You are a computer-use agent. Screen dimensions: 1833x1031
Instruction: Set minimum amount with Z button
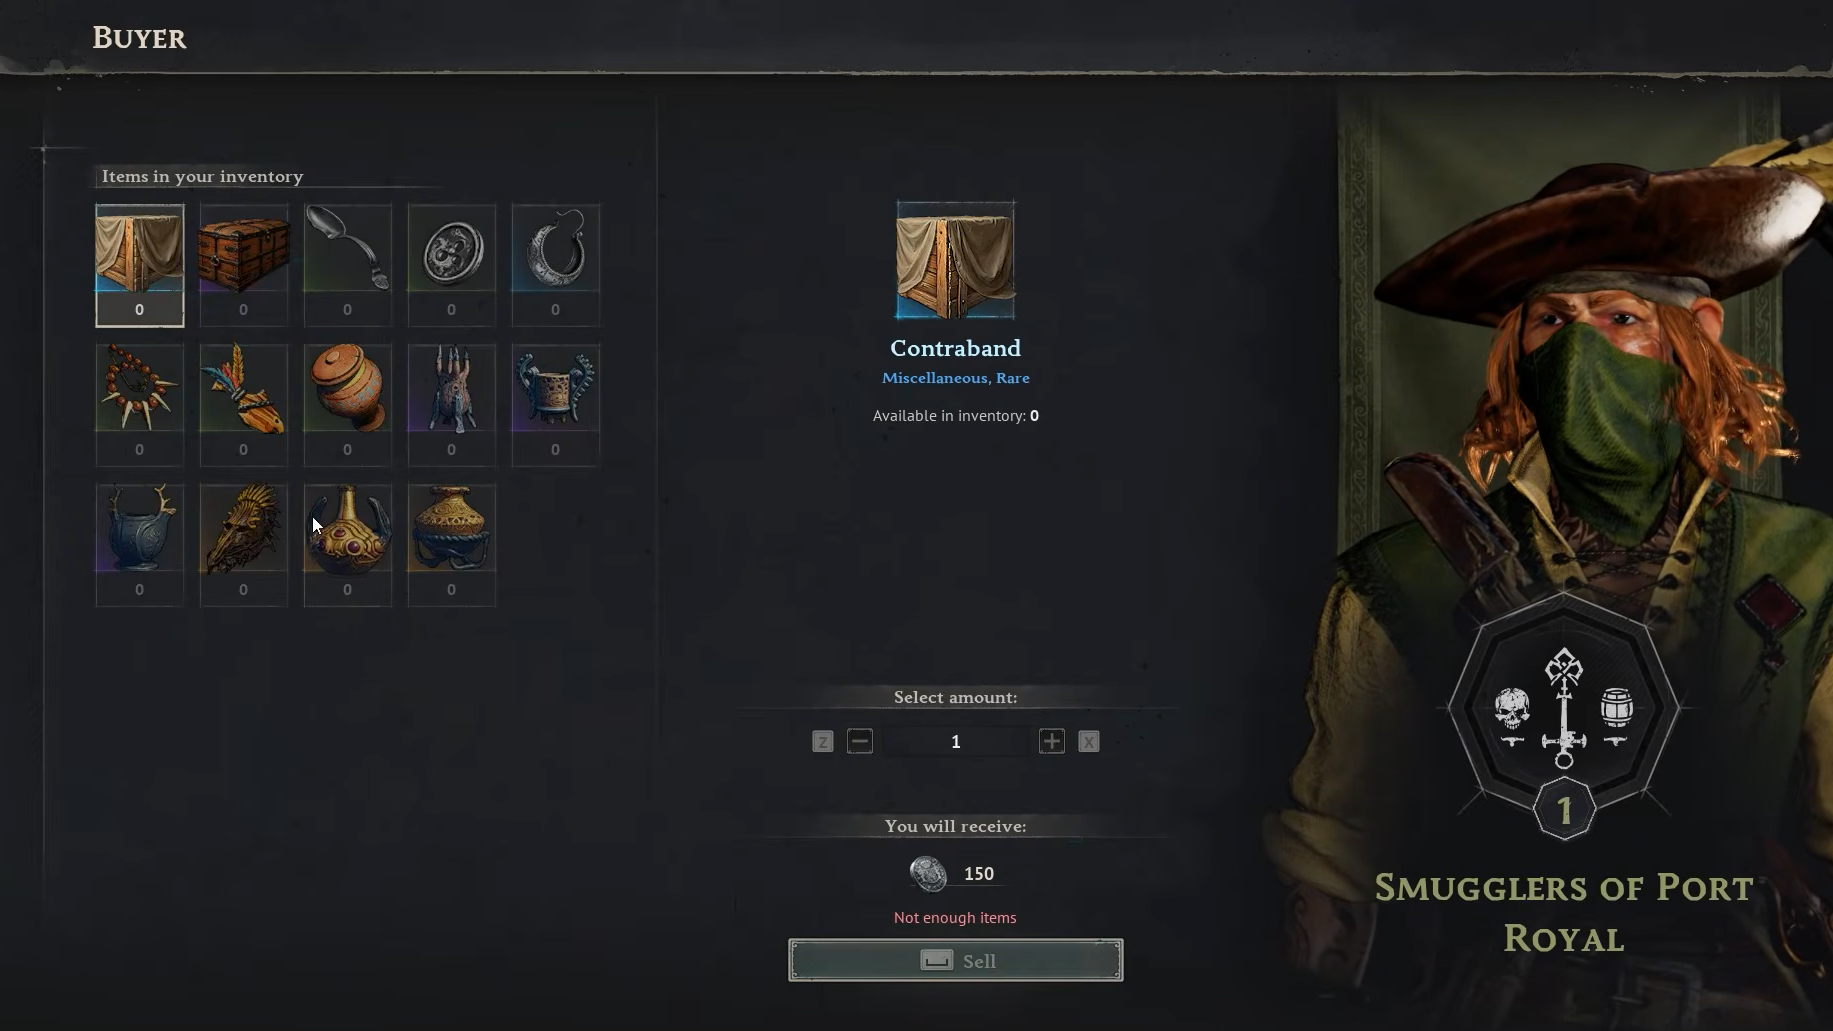coord(823,741)
